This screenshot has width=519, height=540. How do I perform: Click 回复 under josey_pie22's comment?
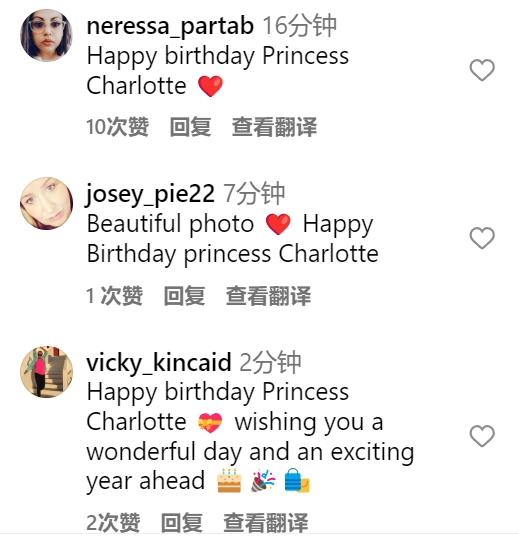click(x=185, y=295)
